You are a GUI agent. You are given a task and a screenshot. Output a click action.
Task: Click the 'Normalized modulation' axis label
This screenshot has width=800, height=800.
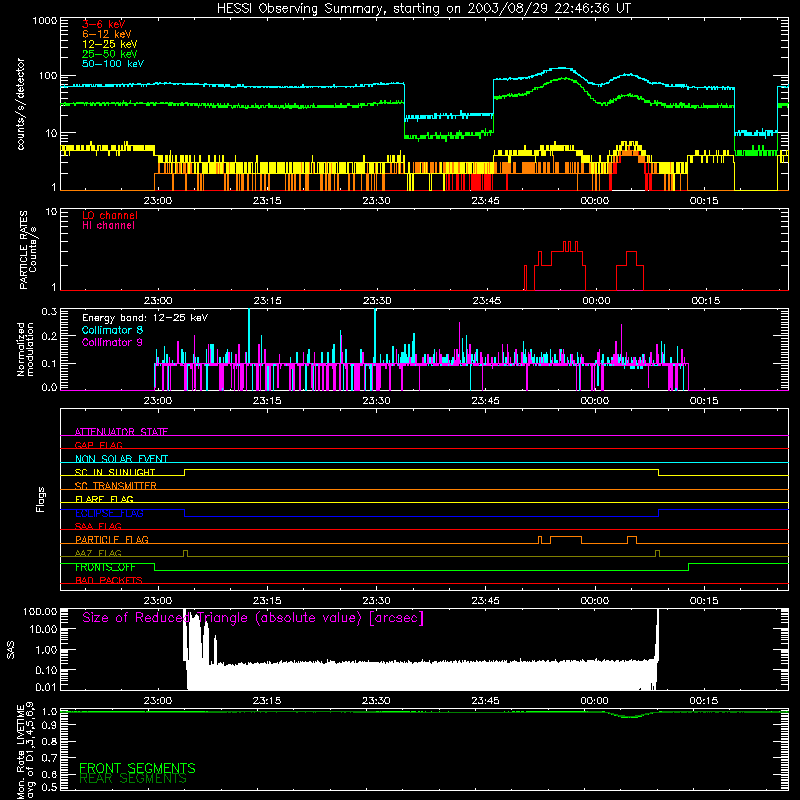(x=26, y=349)
